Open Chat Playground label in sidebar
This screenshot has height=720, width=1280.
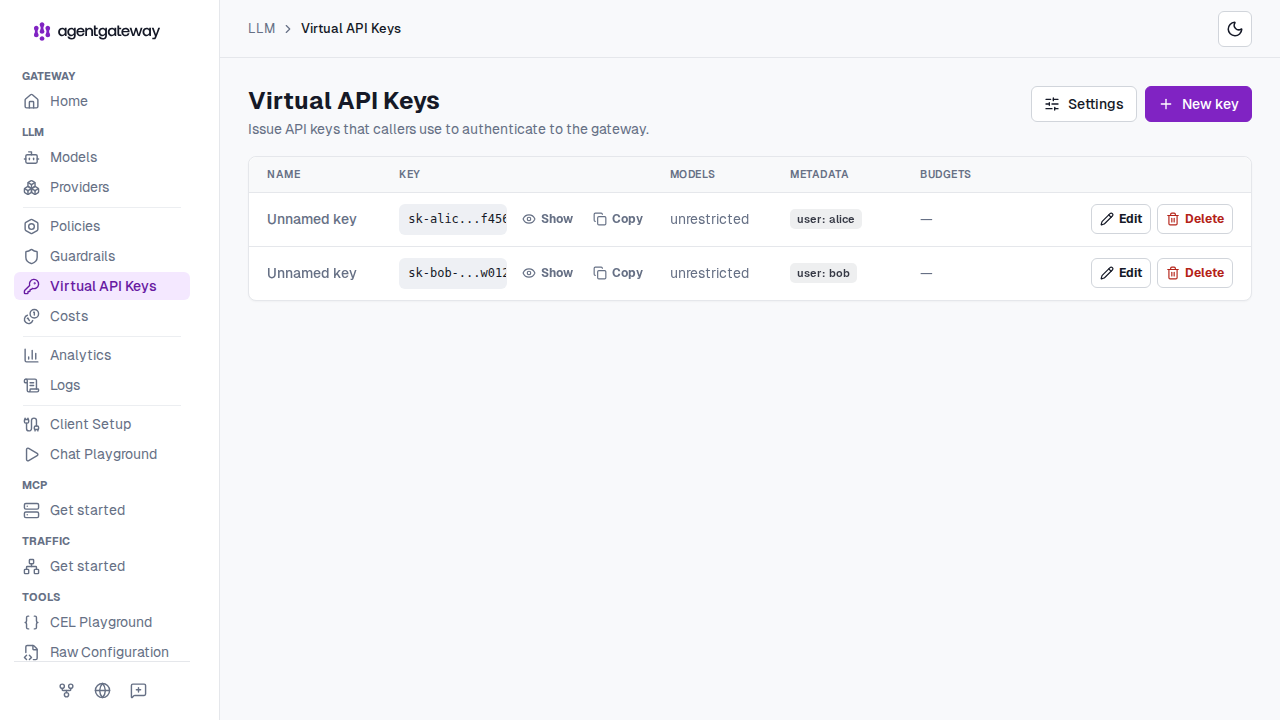[104, 454]
